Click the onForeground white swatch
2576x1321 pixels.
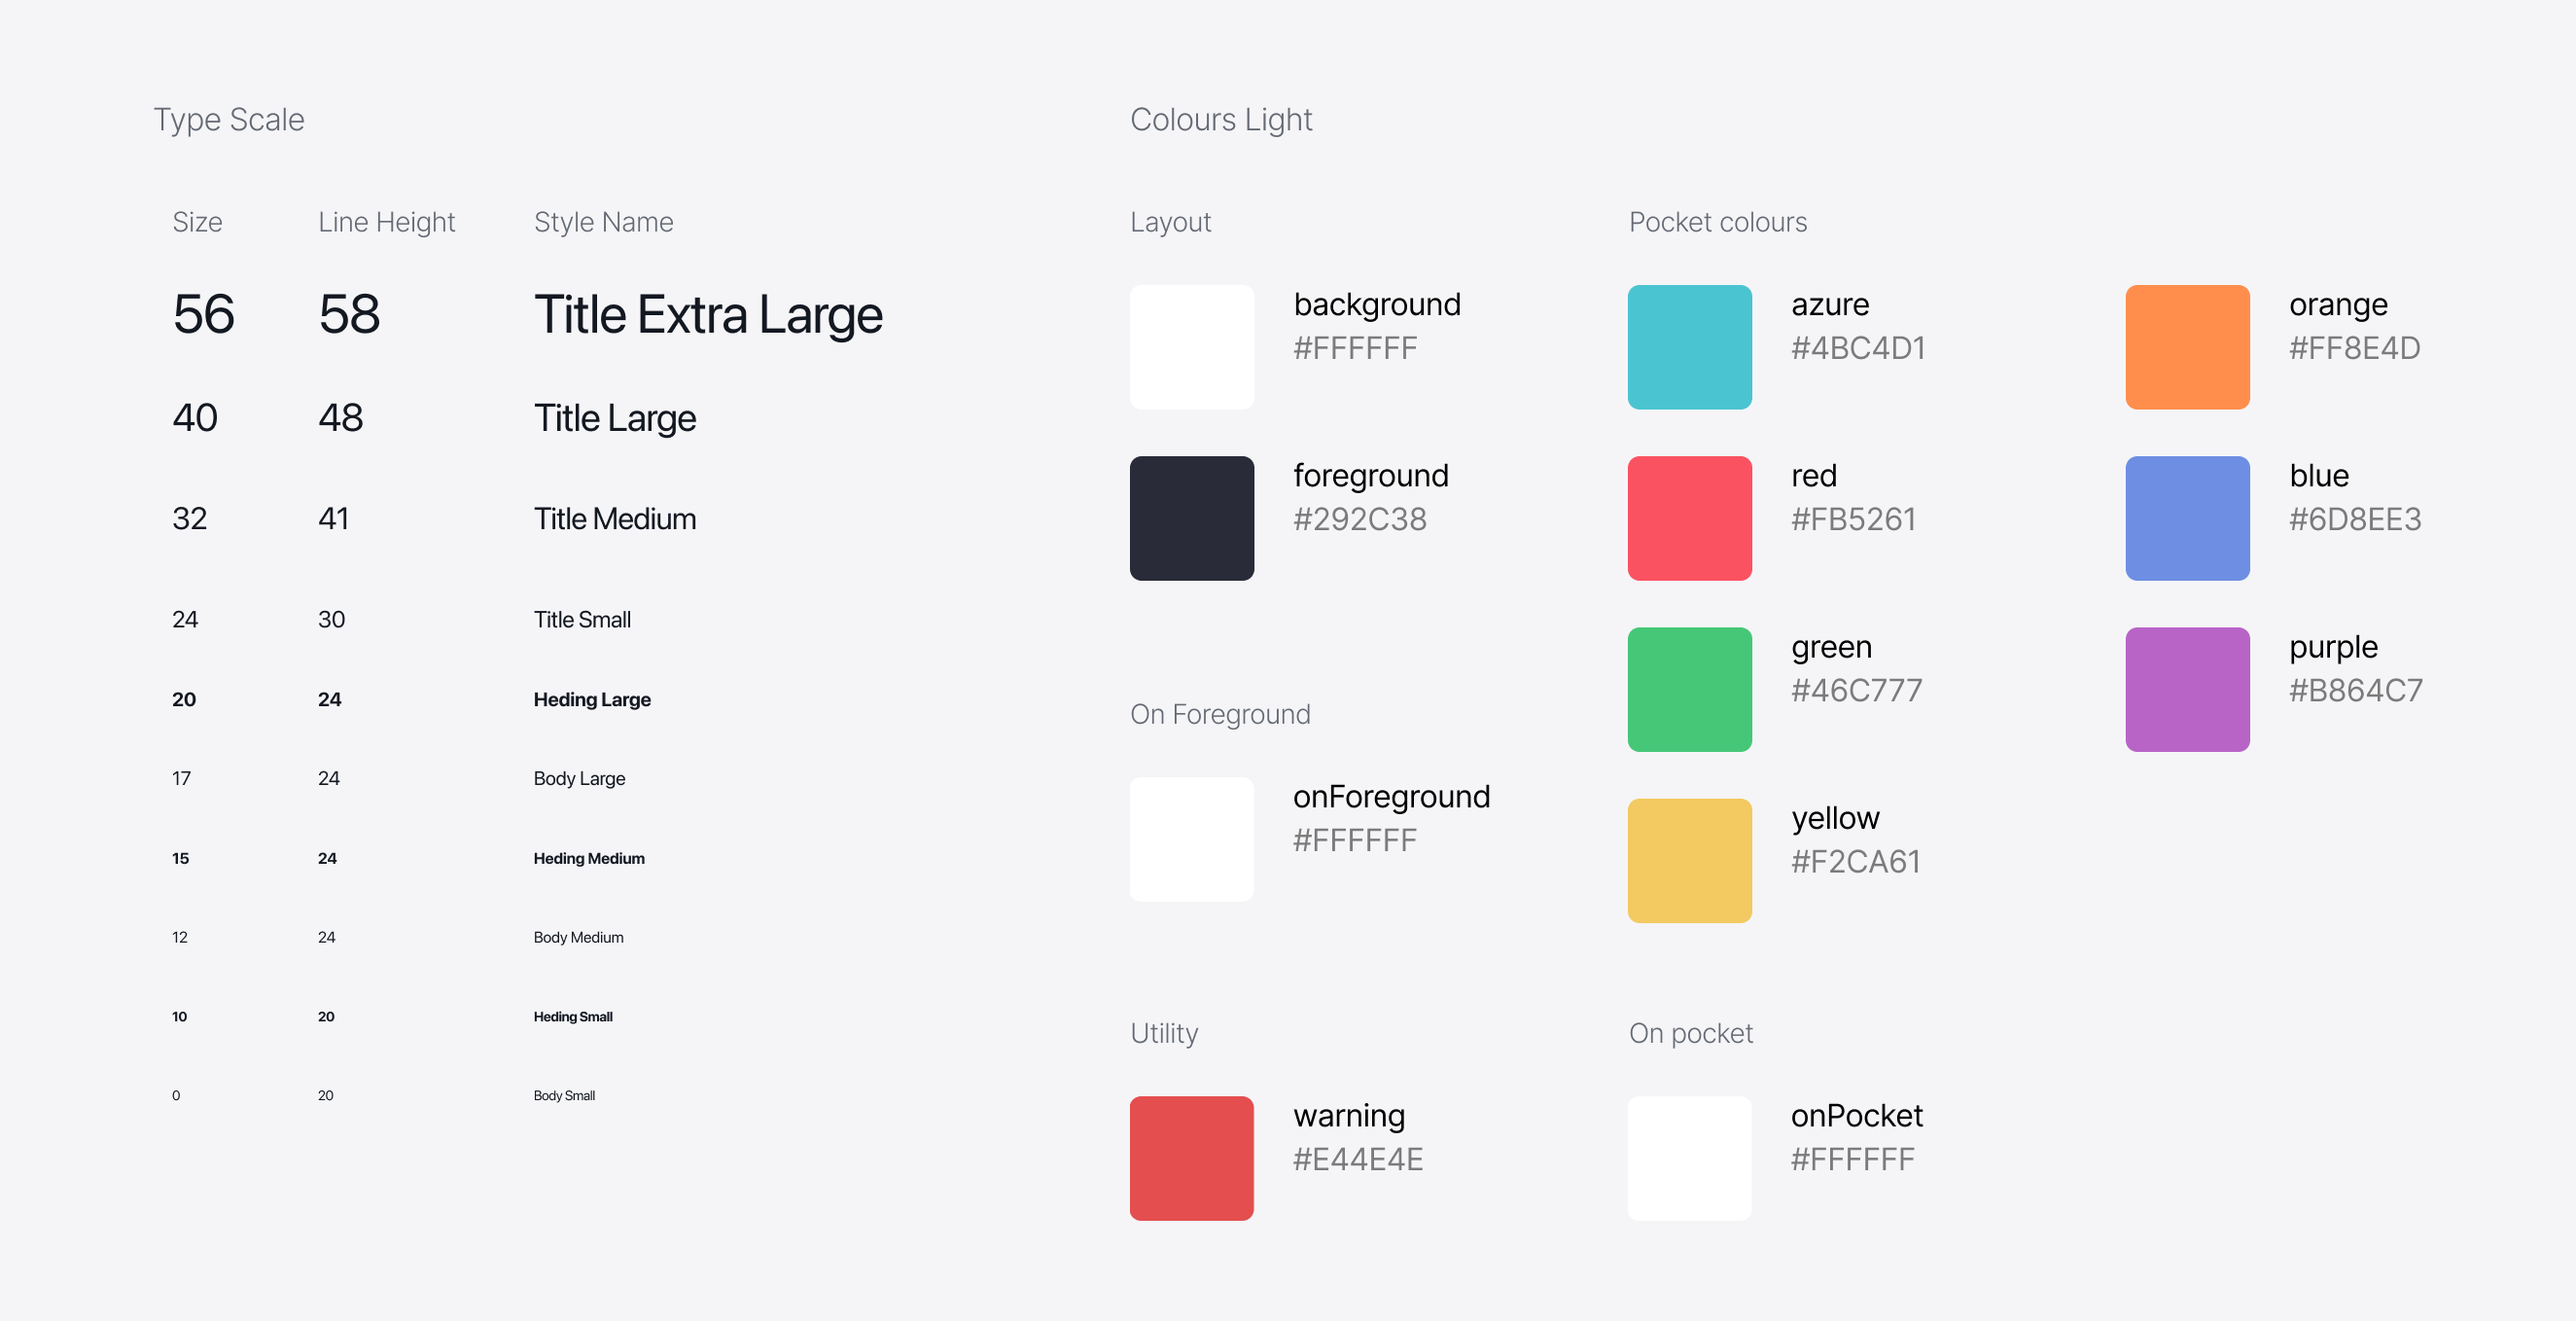(x=1191, y=839)
